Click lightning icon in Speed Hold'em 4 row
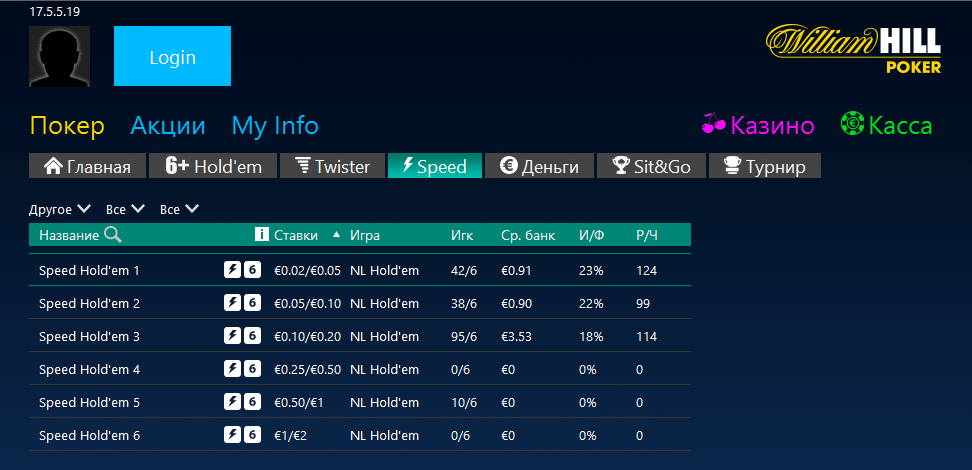This screenshot has height=470, width=972. 232,369
